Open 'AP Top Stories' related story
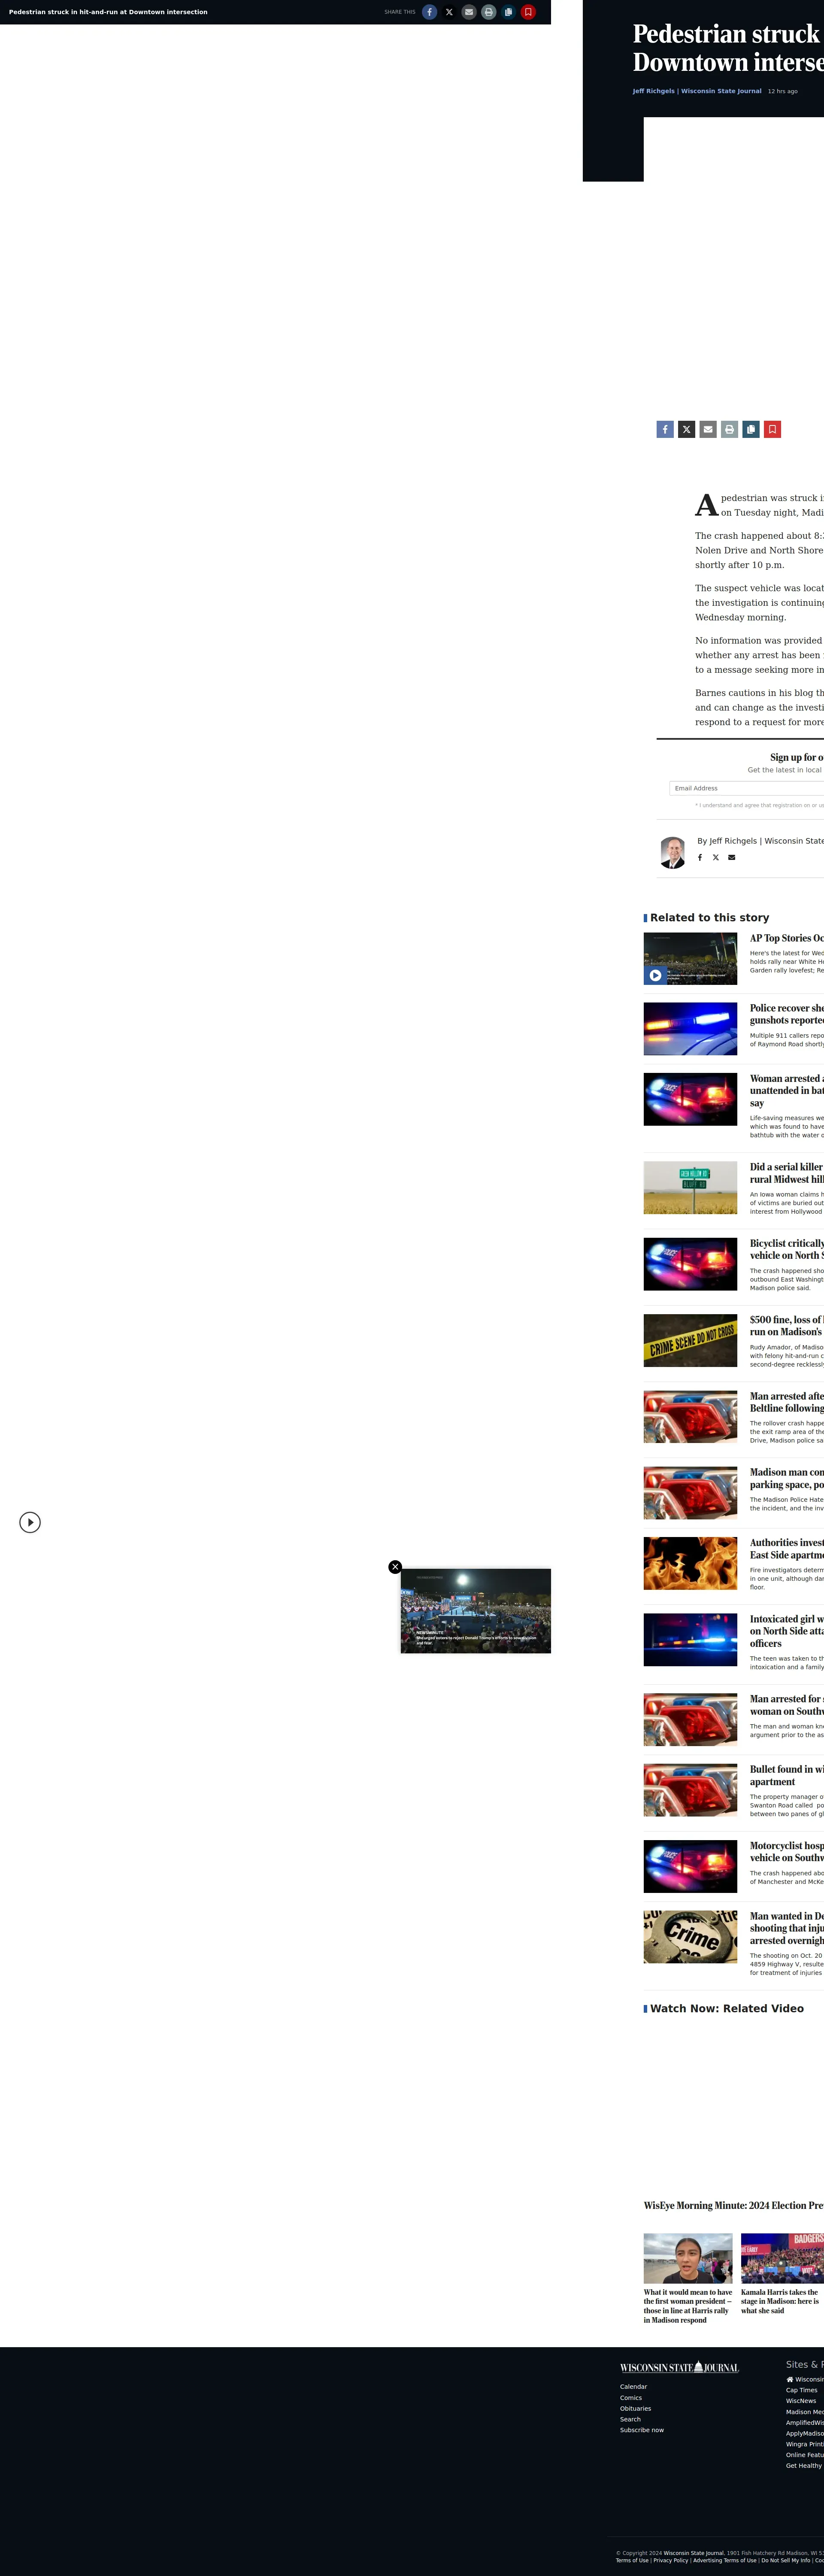The image size is (824, 2576). tap(787, 938)
